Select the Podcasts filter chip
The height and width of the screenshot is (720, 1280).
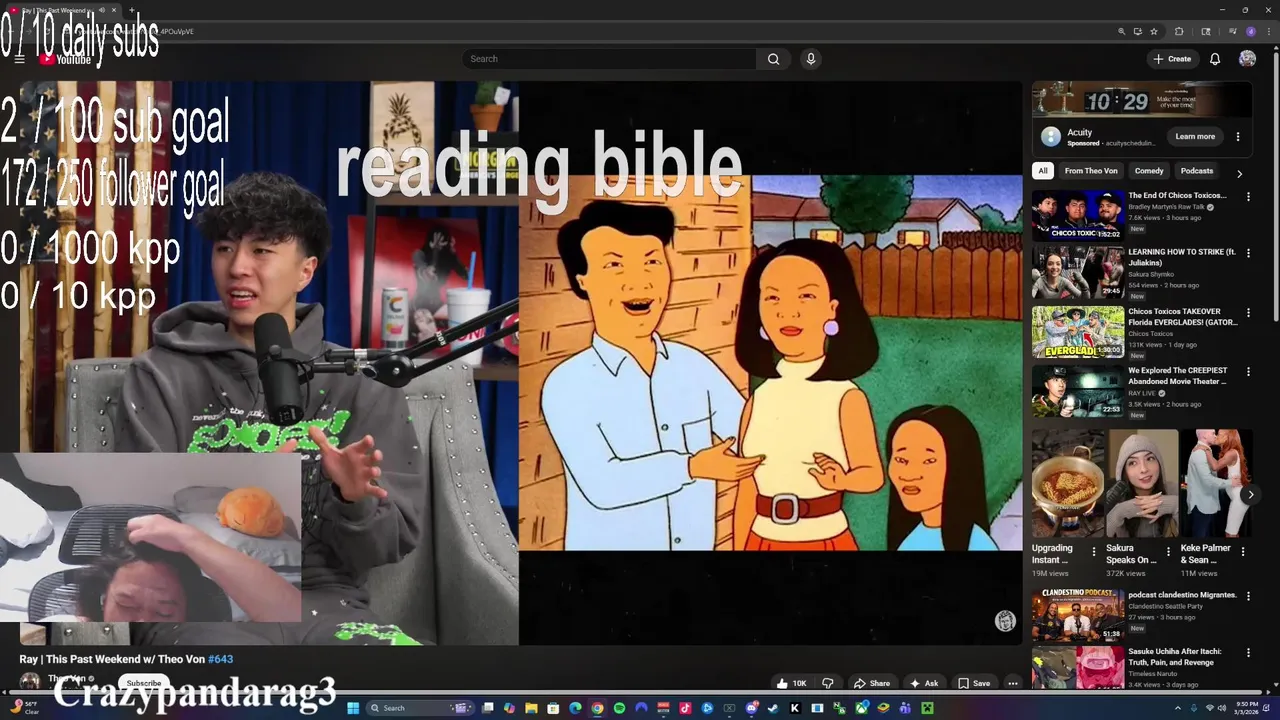1197,171
